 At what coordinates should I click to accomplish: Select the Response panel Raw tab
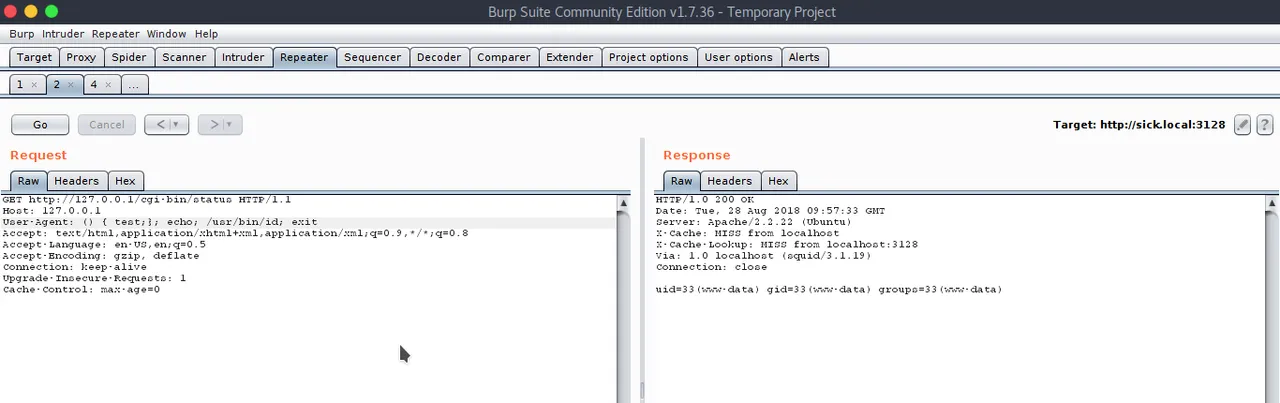pyautogui.click(x=681, y=181)
